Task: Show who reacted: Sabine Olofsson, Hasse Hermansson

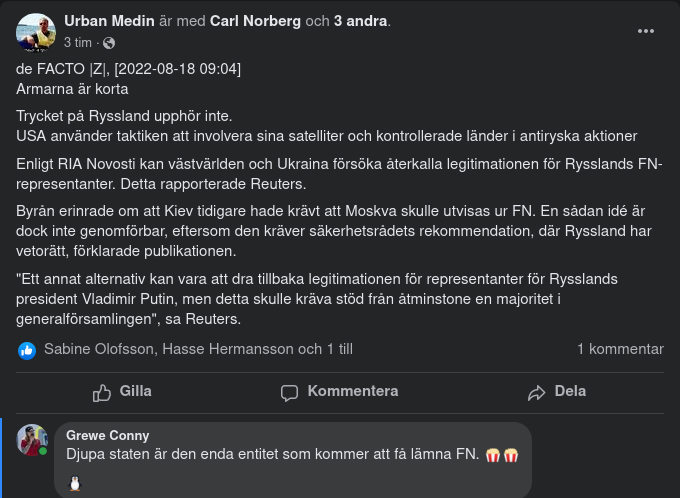Action: click(198, 349)
